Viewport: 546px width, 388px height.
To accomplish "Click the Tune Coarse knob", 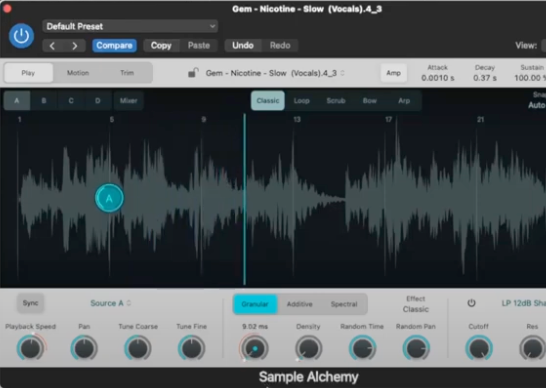I will pos(138,348).
